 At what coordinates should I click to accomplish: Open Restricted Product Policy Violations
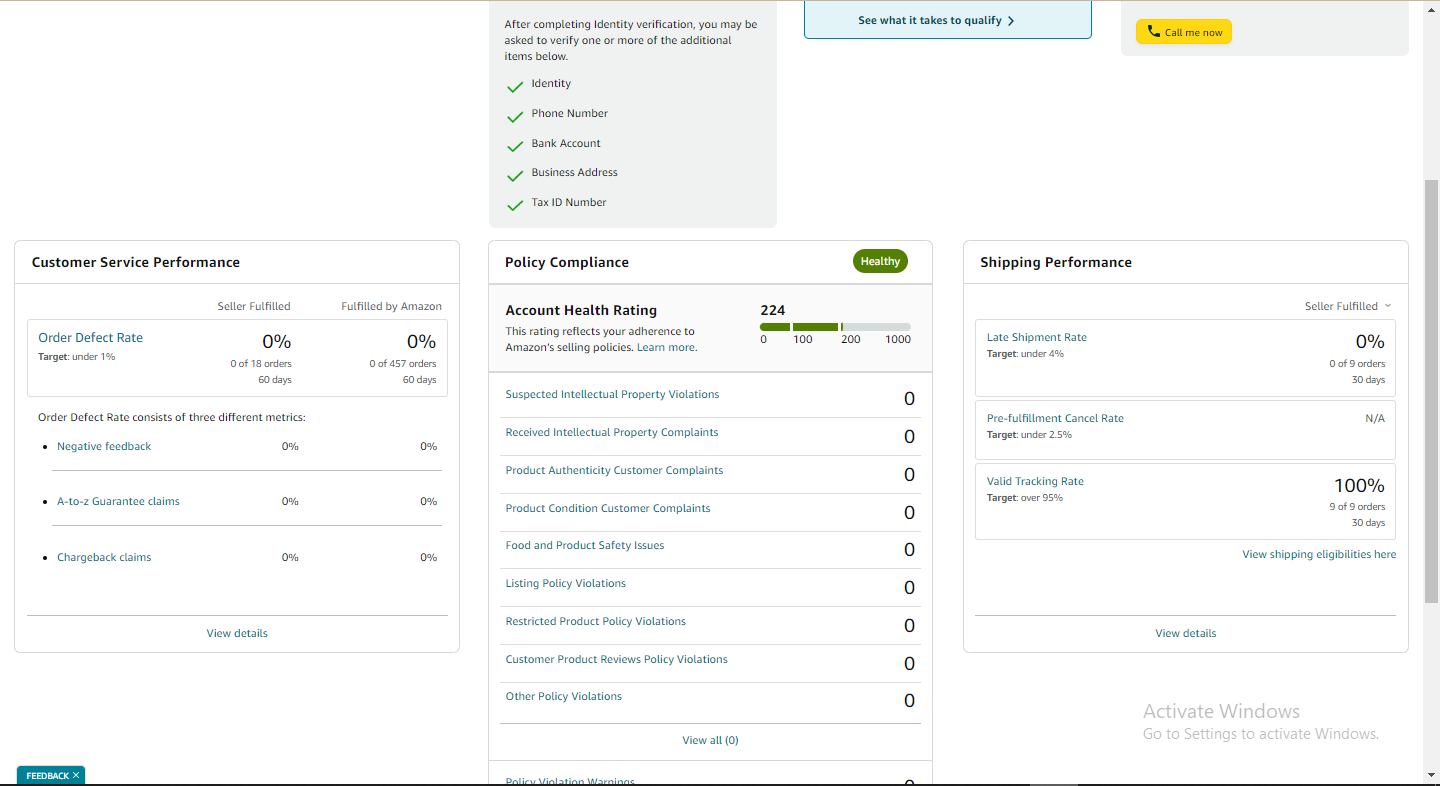point(596,621)
